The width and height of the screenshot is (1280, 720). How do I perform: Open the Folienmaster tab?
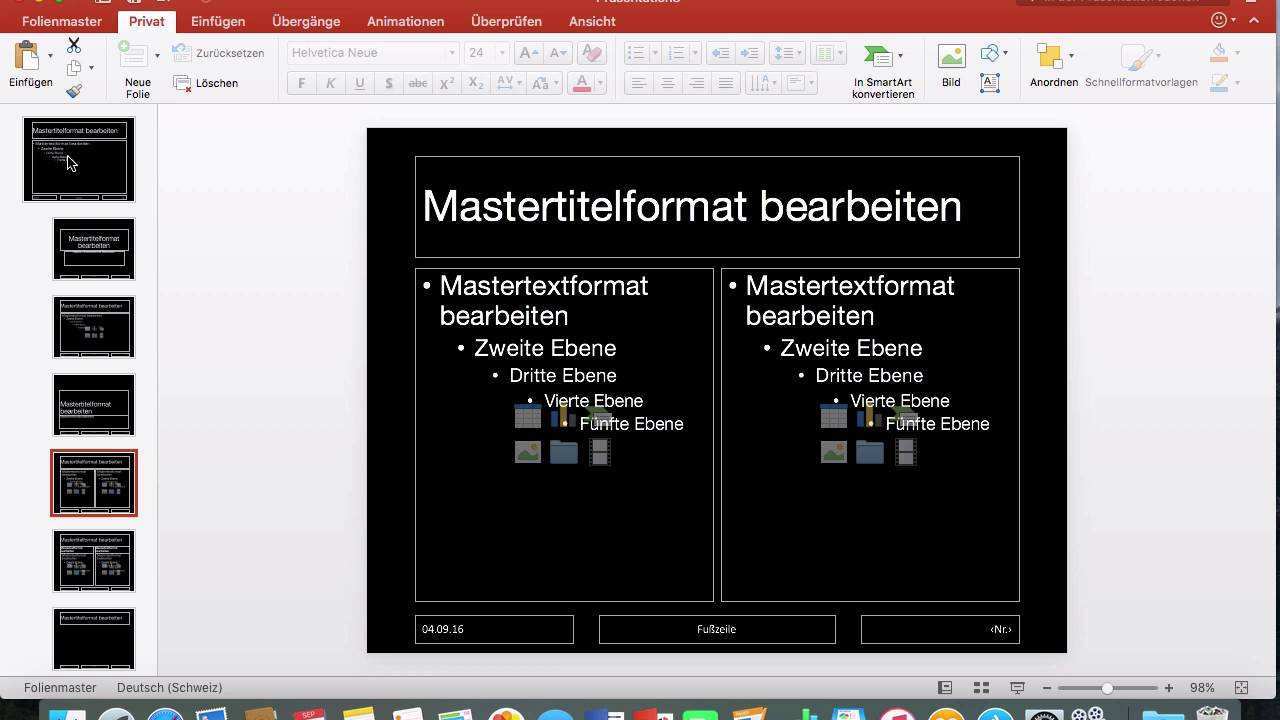point(62,21)
